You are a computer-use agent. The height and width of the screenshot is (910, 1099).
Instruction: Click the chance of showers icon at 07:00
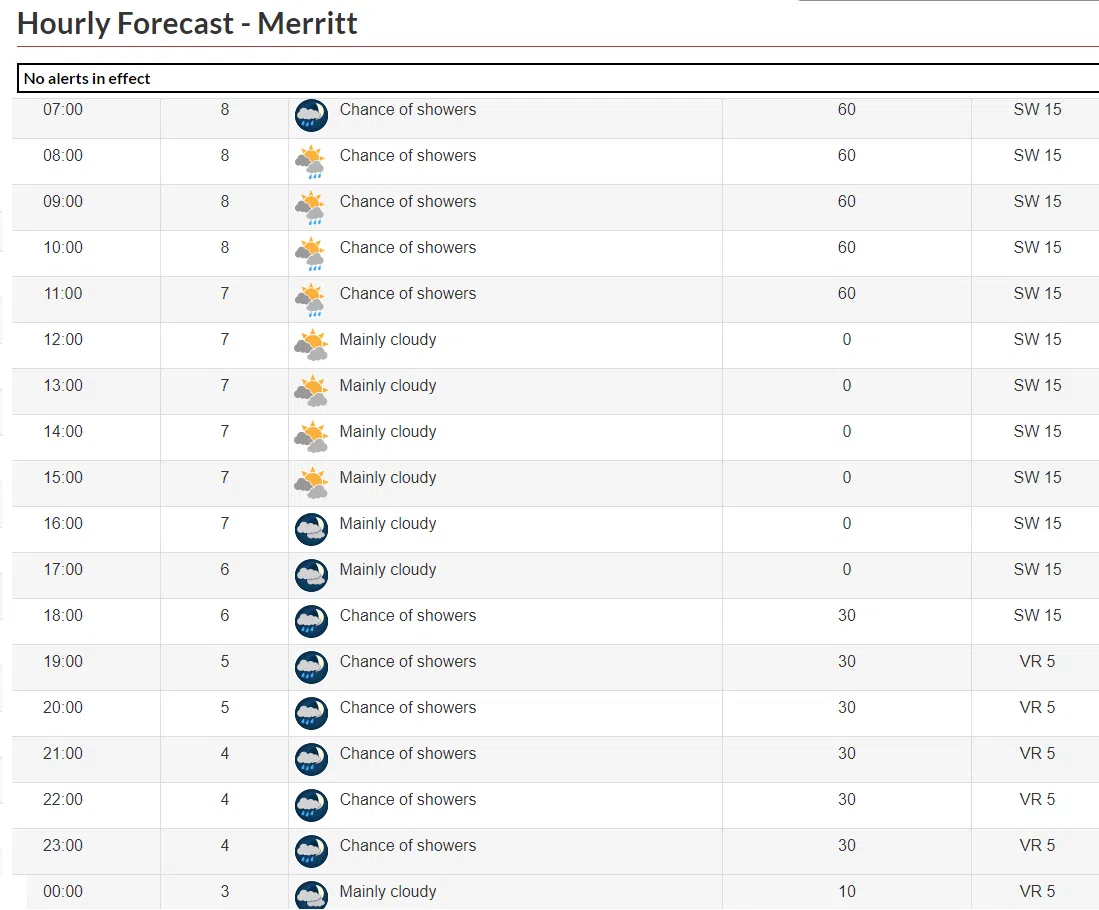click(311, 115)
